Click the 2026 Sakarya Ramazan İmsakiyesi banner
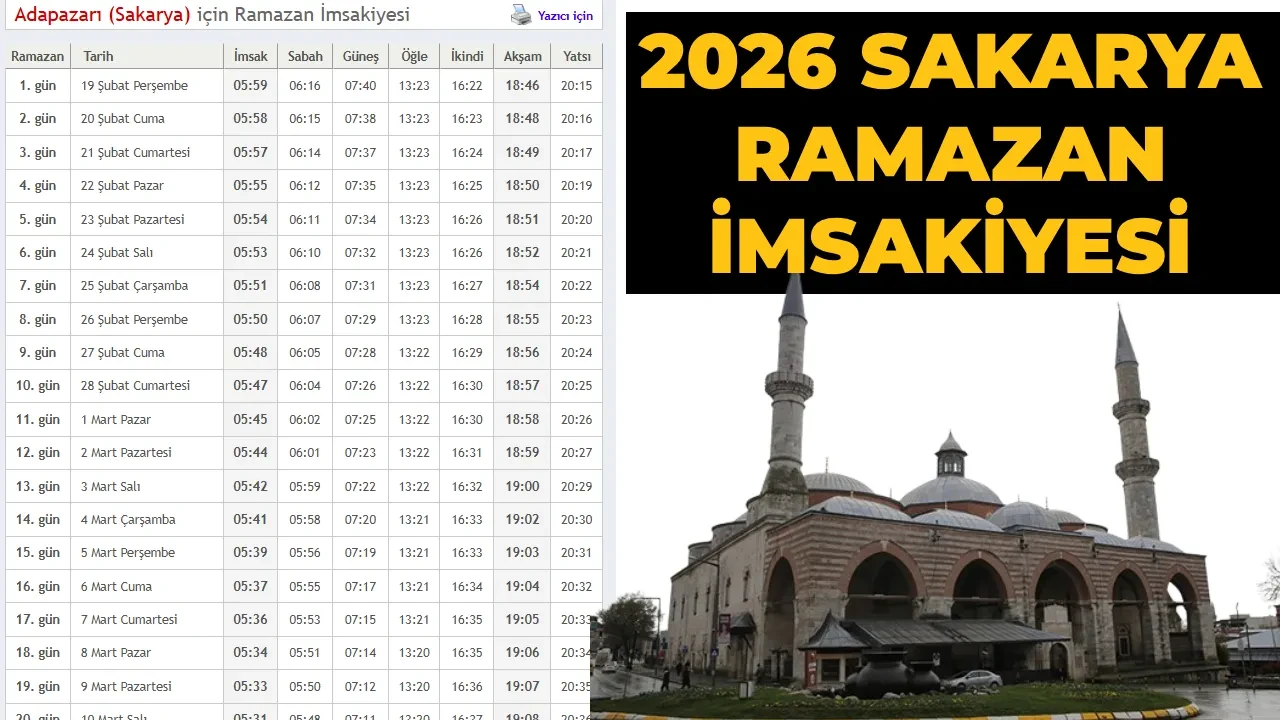This screenshot has height=720, width=1280. [950, 150]
